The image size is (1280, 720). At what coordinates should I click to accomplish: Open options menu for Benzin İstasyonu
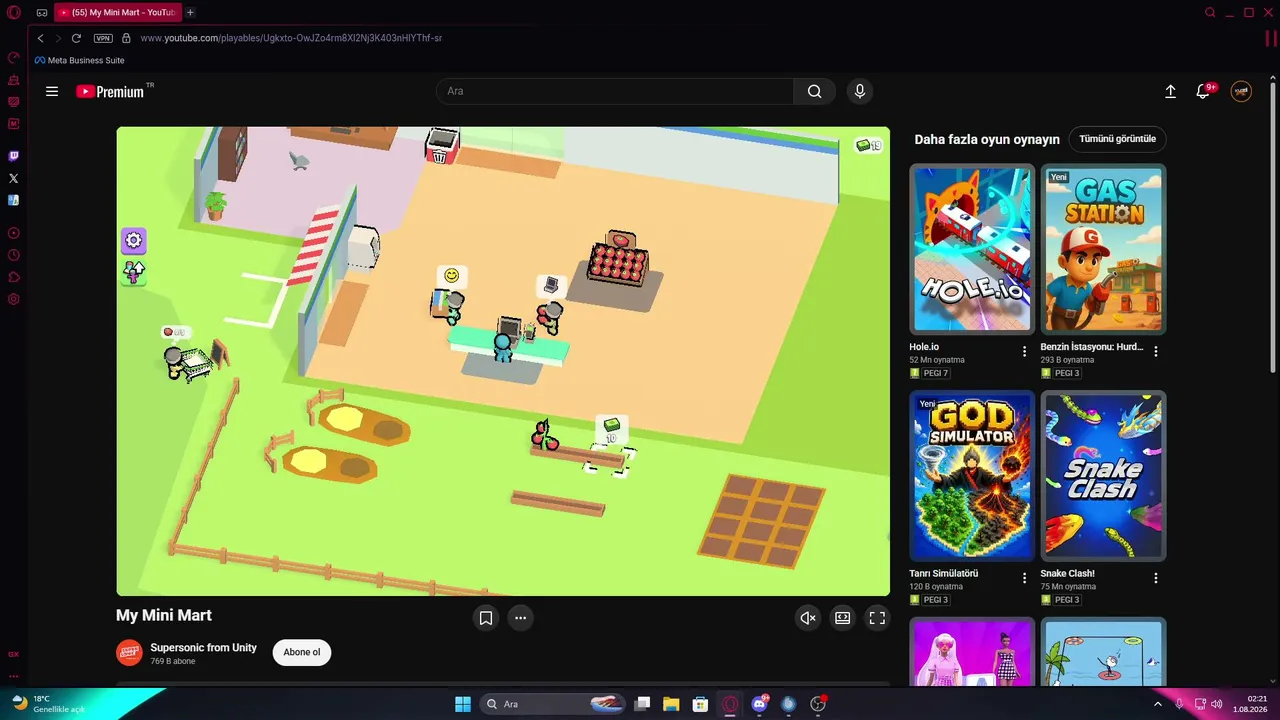pyautogui.click(x=1156, y=351)
